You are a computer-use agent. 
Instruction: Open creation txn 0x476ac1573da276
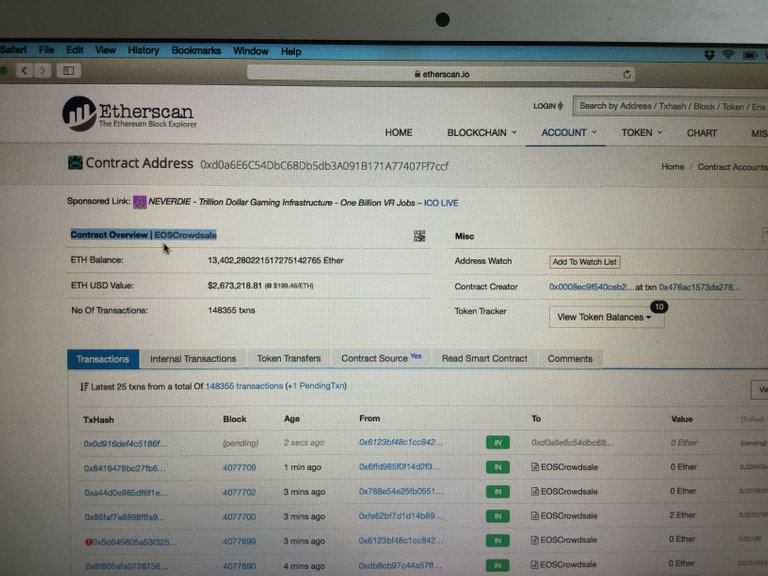pos(699,287)
